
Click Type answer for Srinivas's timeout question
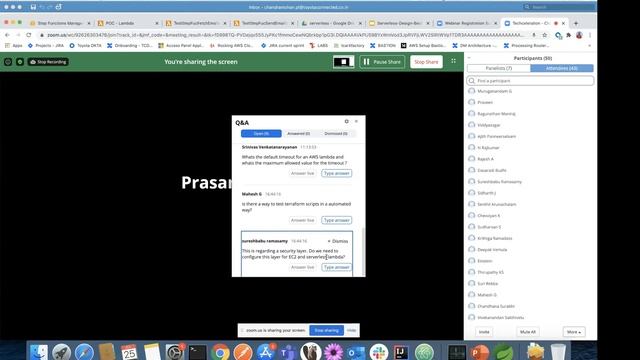pyautogui.click(x=337, y=173)
